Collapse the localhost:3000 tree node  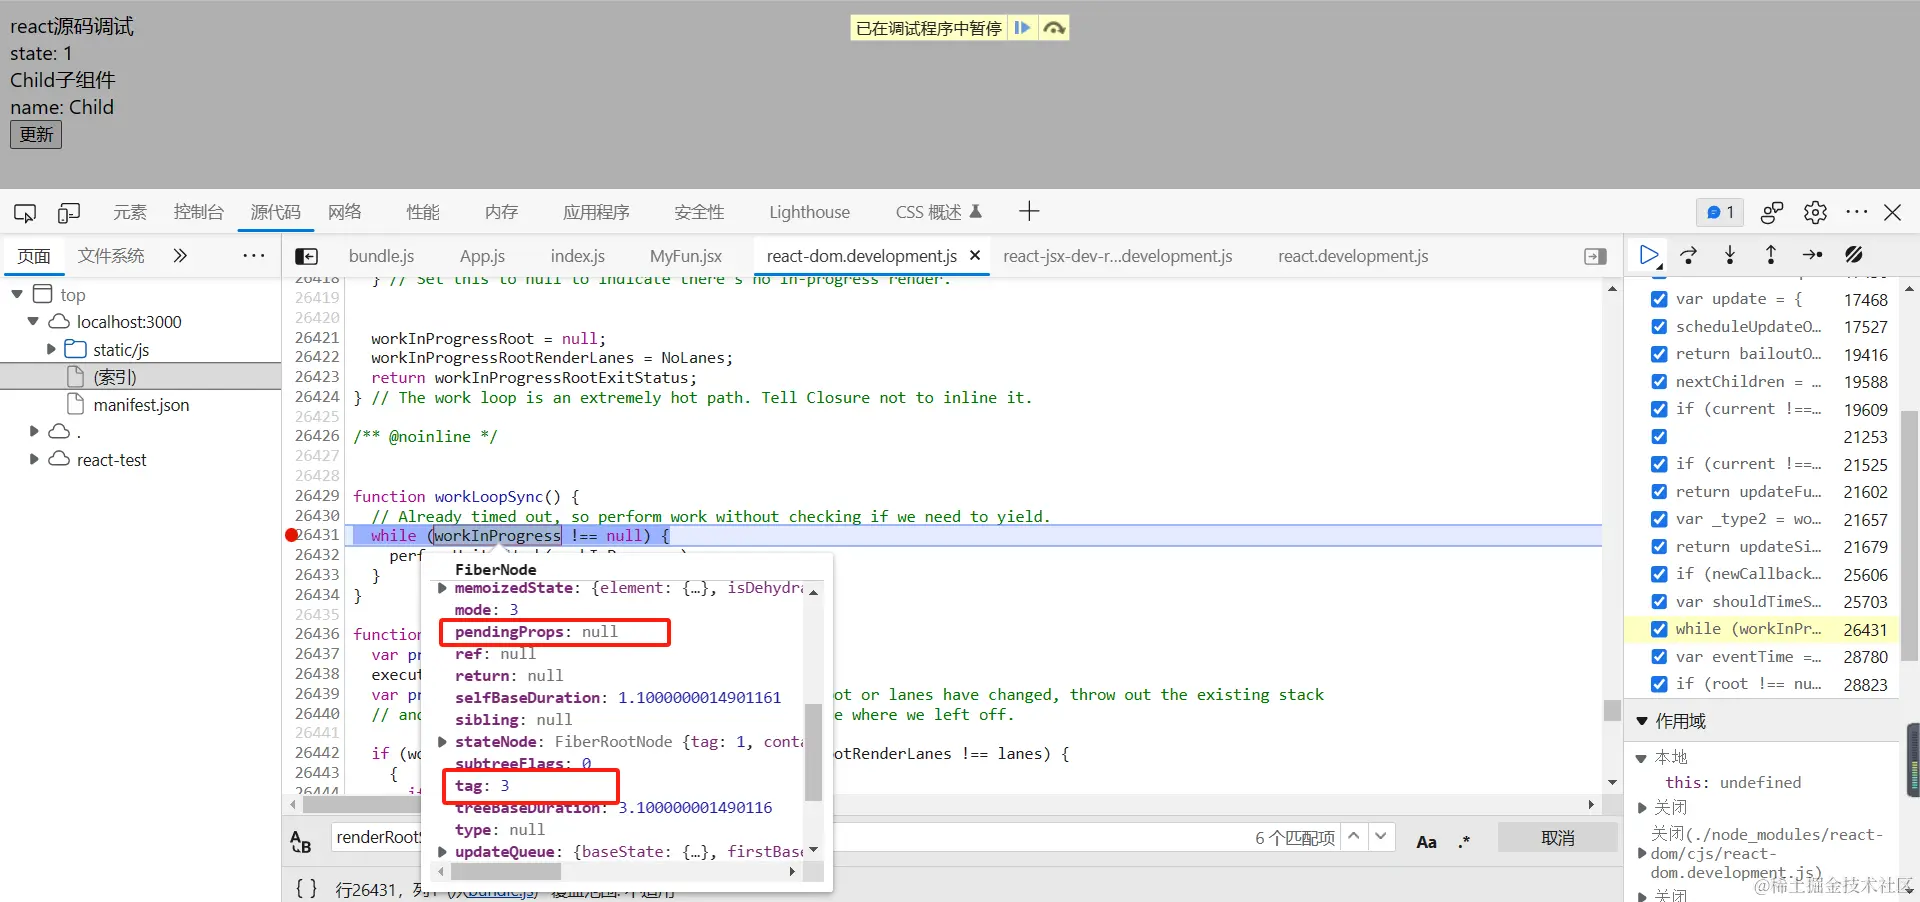click(33, 321)
